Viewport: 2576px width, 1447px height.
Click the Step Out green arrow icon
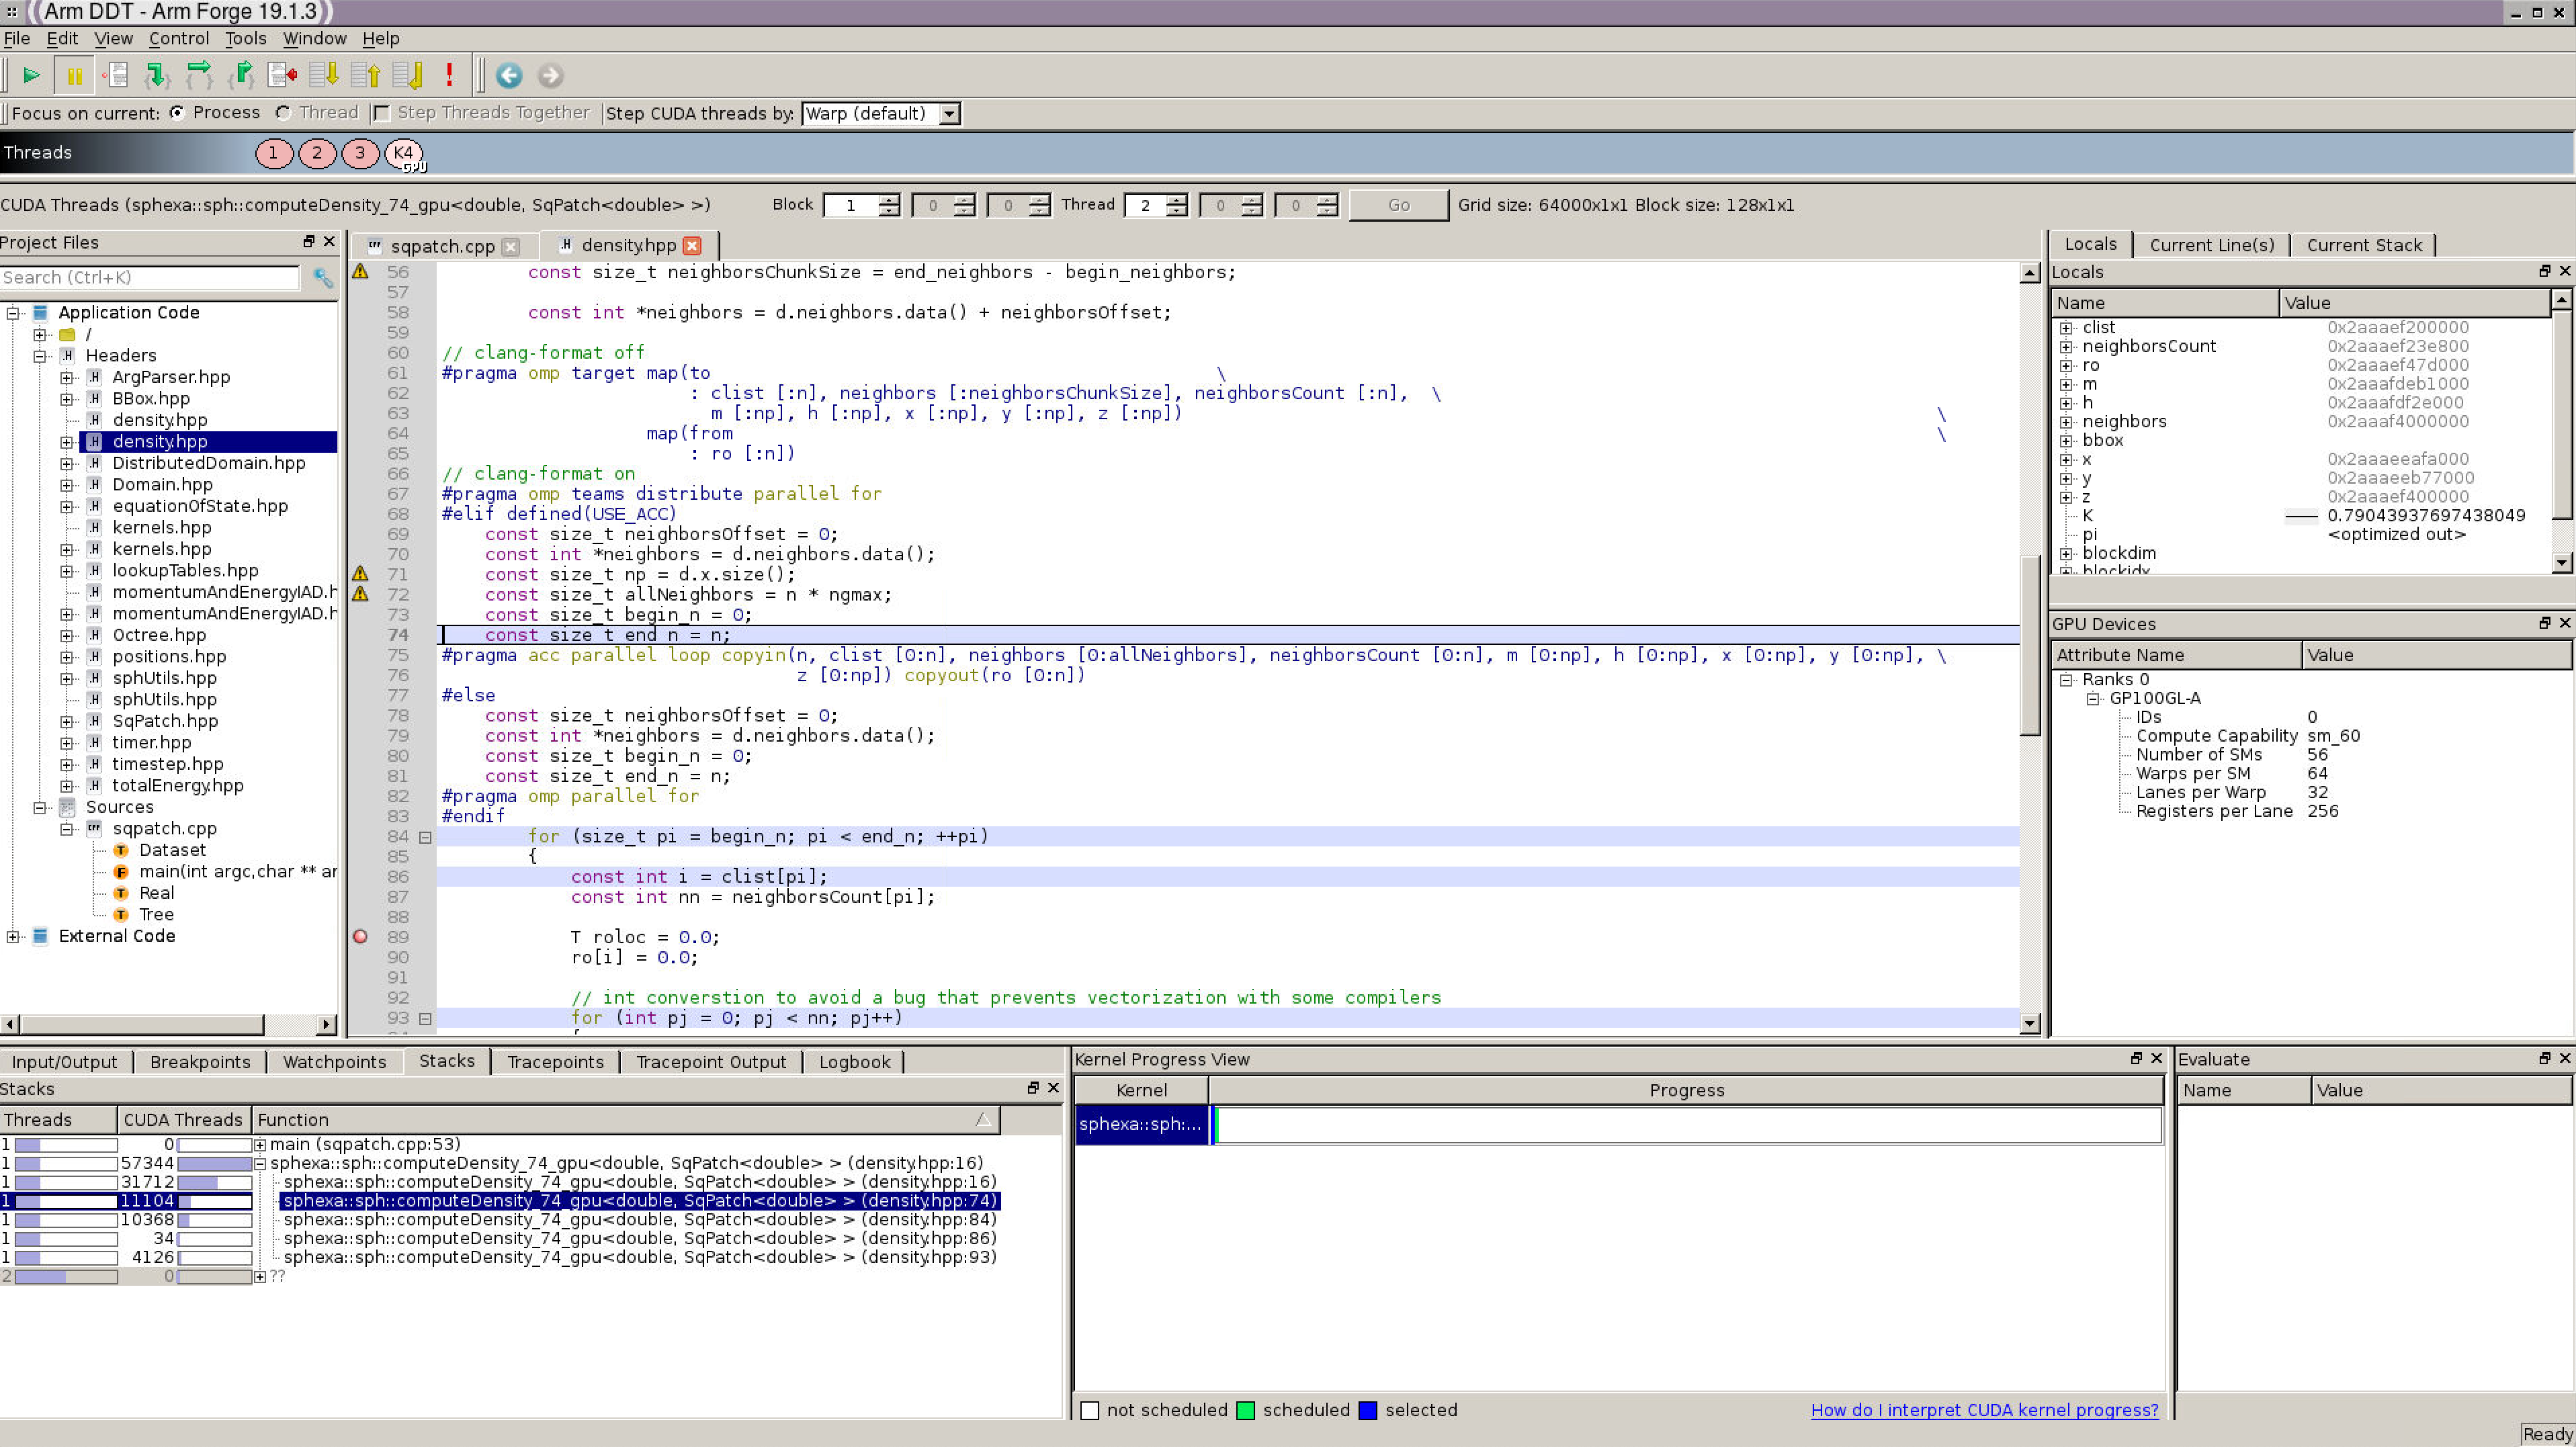coord(241,75)
